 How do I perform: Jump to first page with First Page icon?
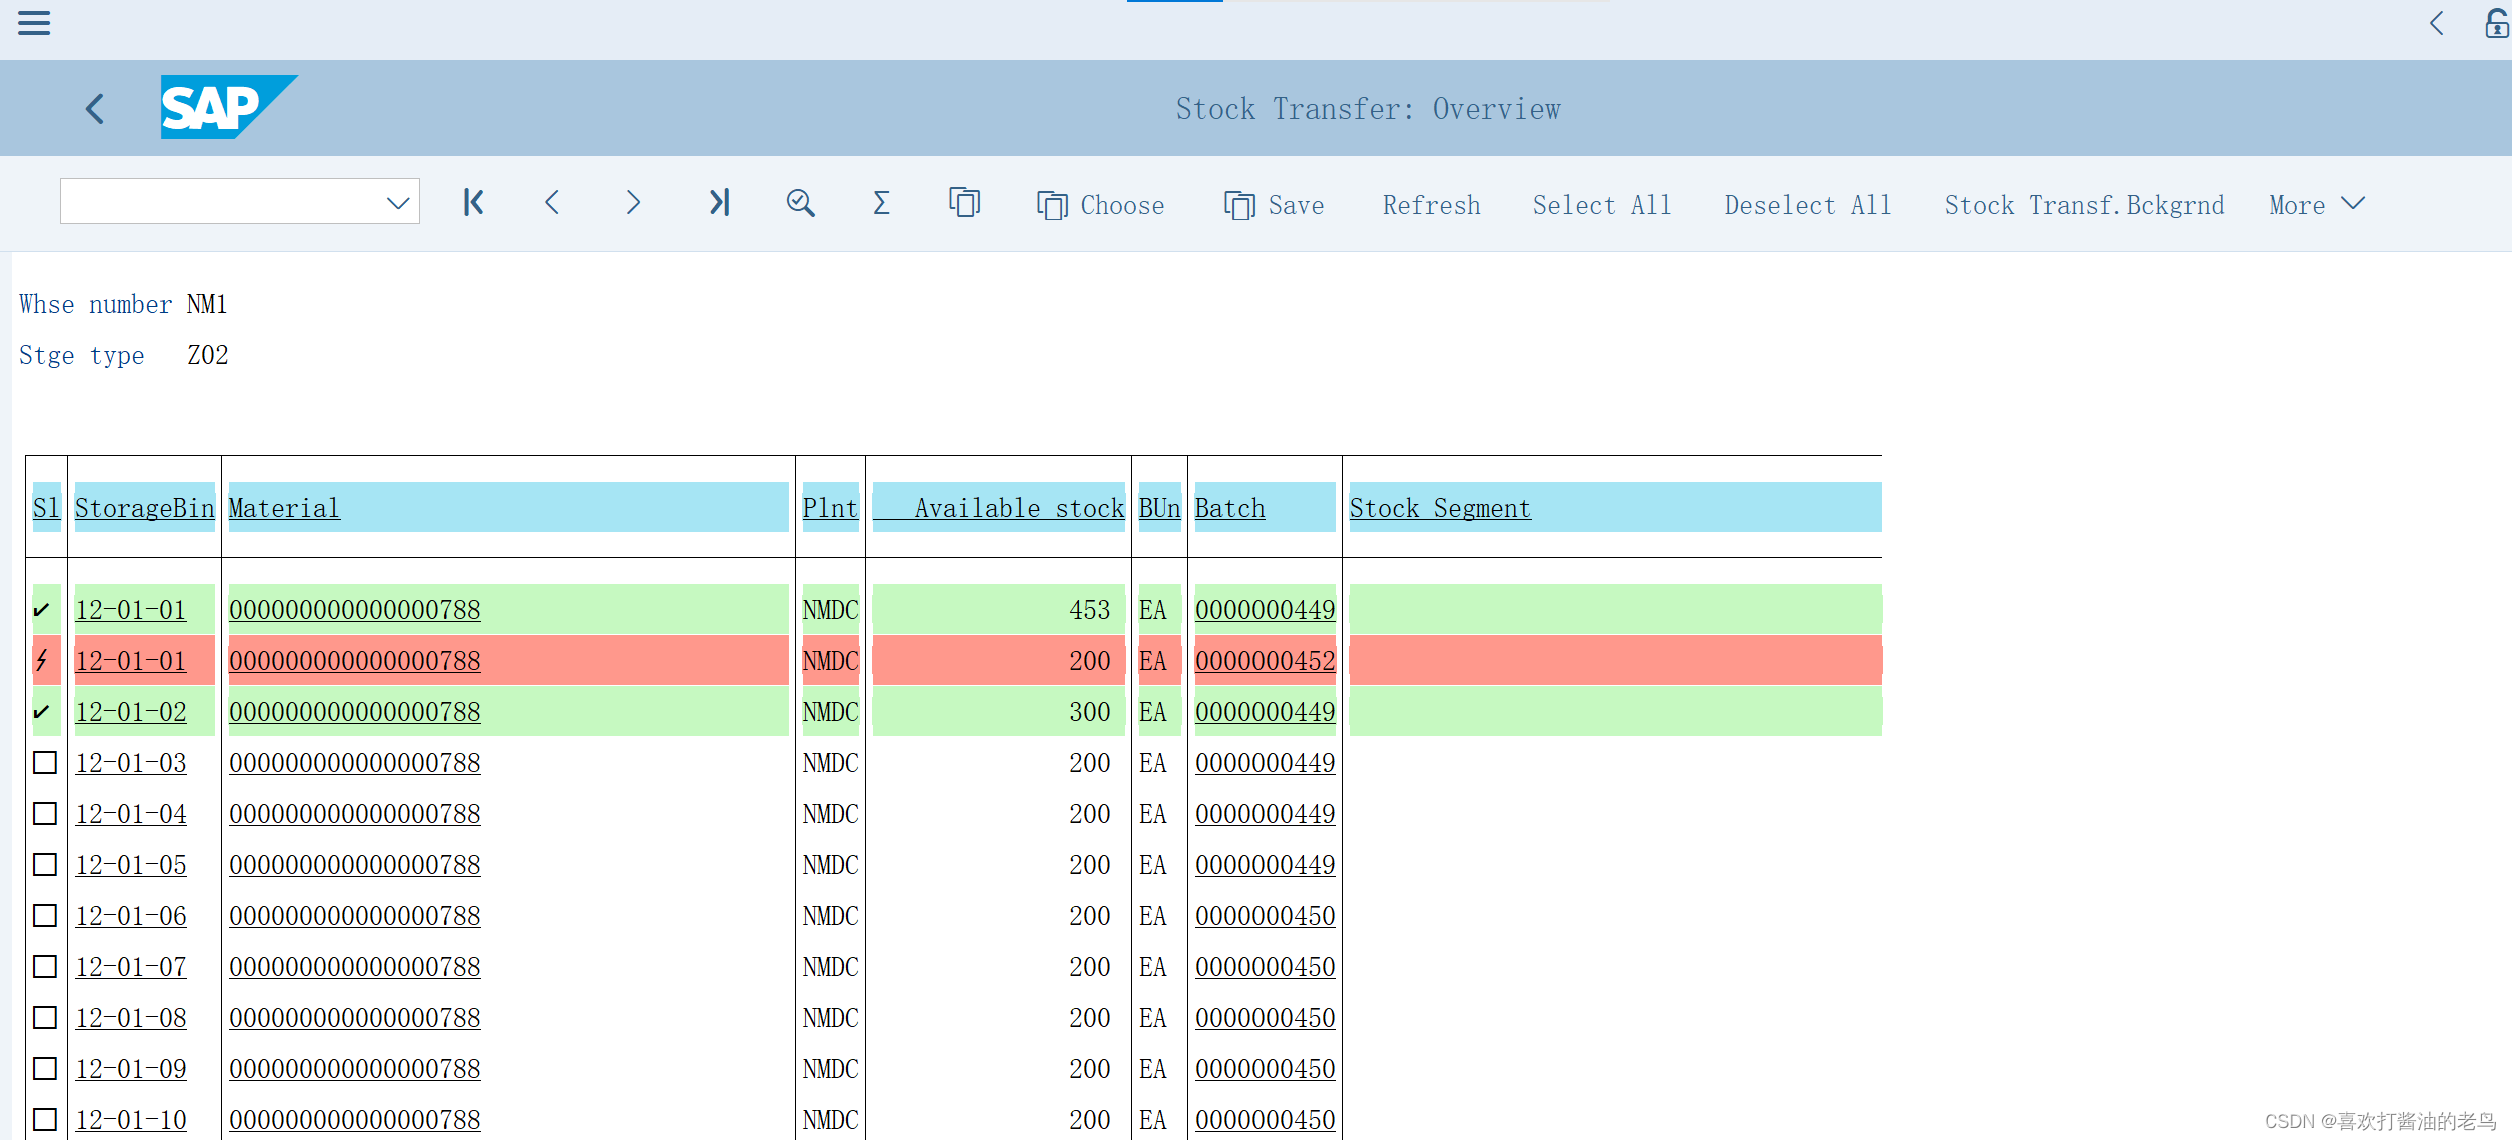click(x=472, y=202)
